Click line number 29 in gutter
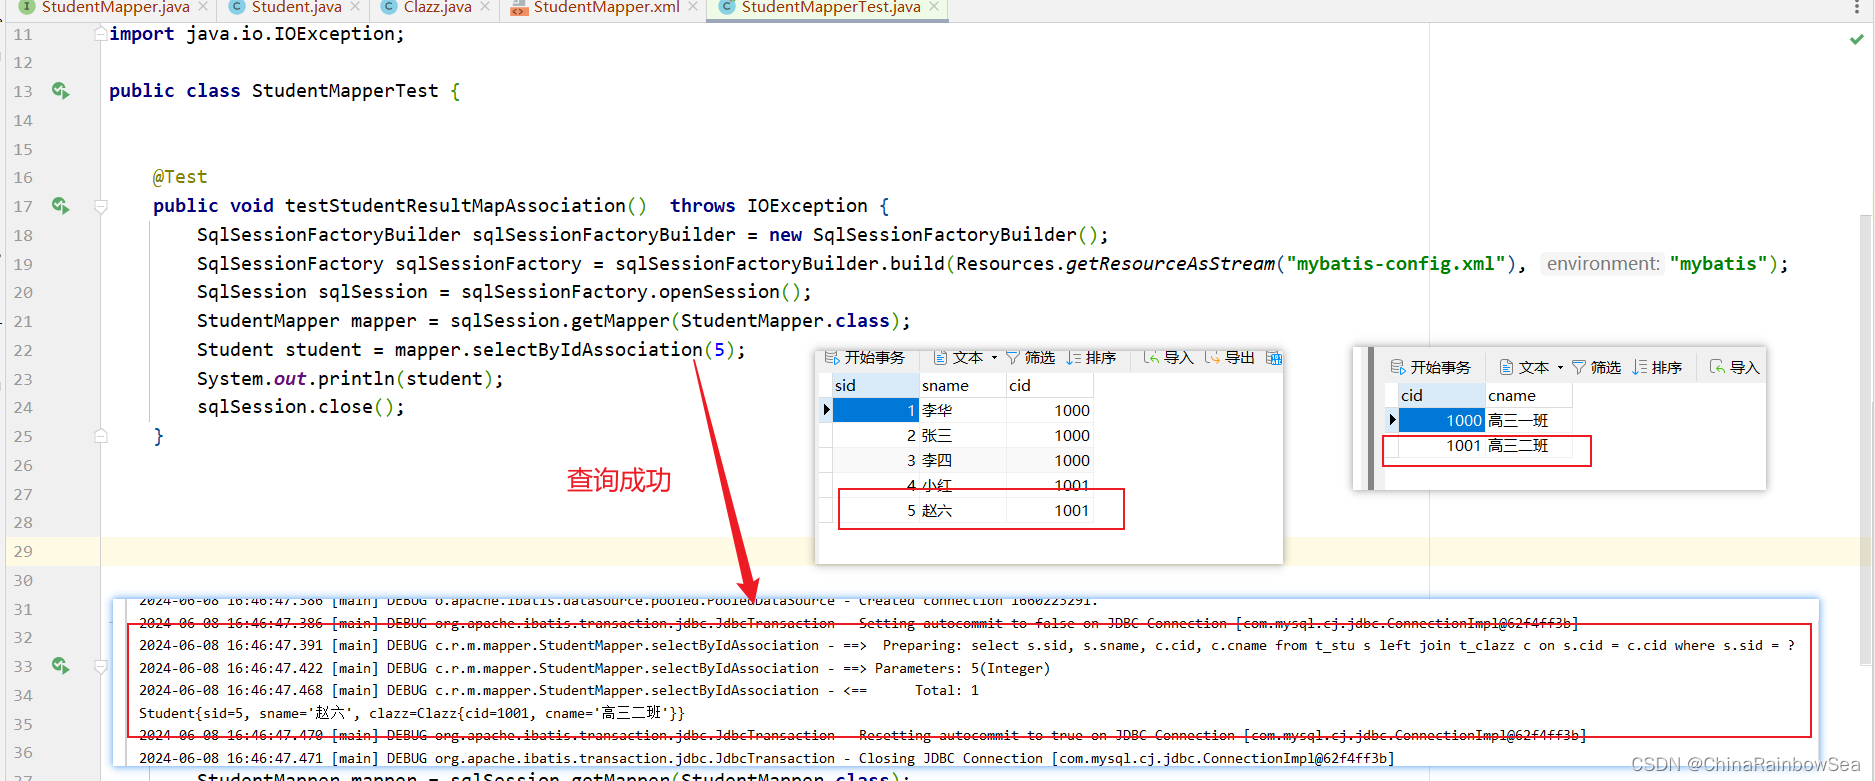 point(23,551)
